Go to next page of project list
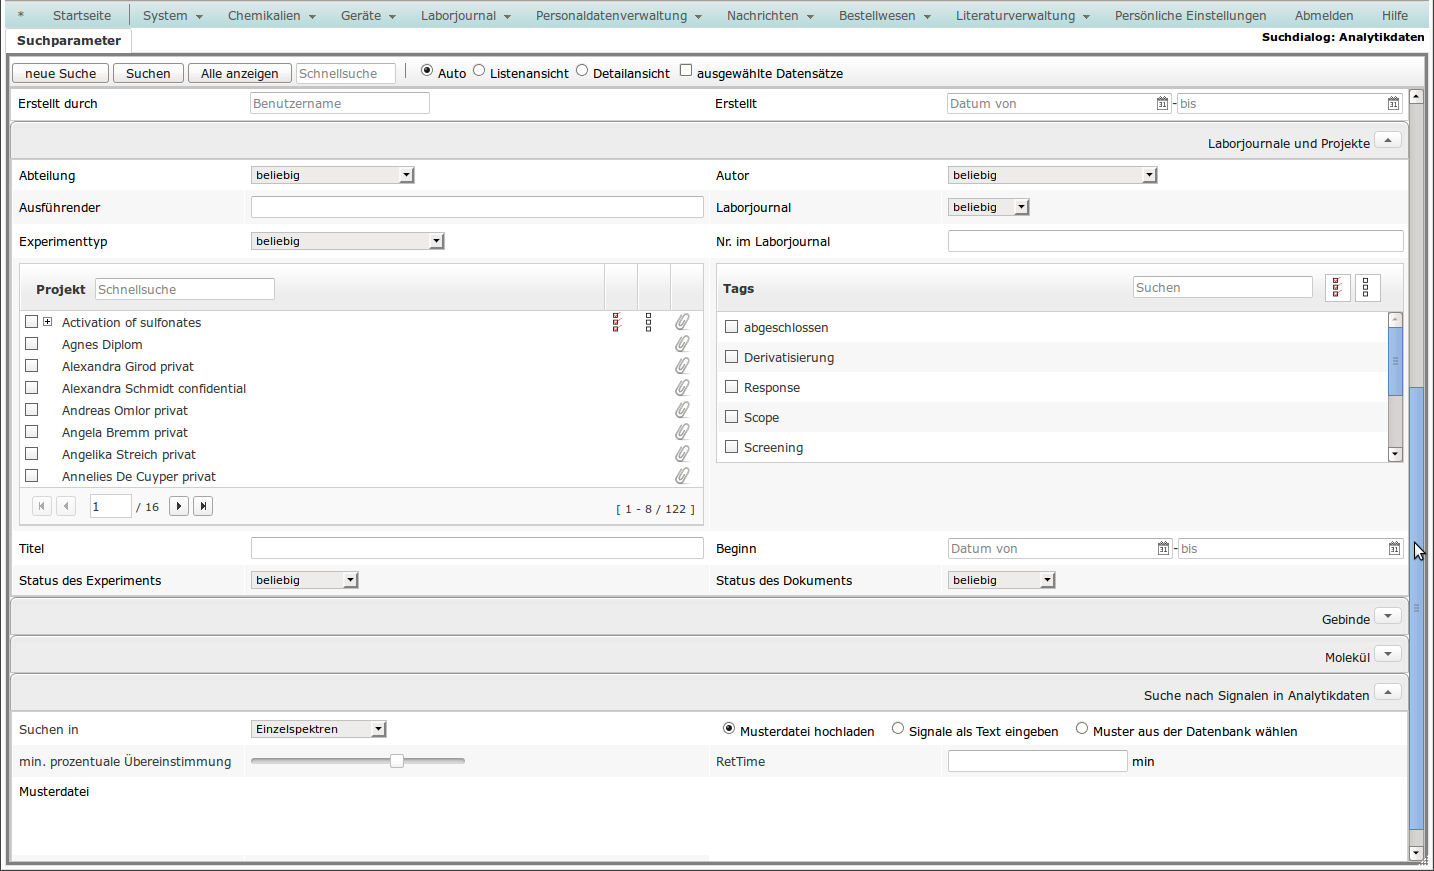The width and height of the screenshot is (1434, 871). pos(179,506)
